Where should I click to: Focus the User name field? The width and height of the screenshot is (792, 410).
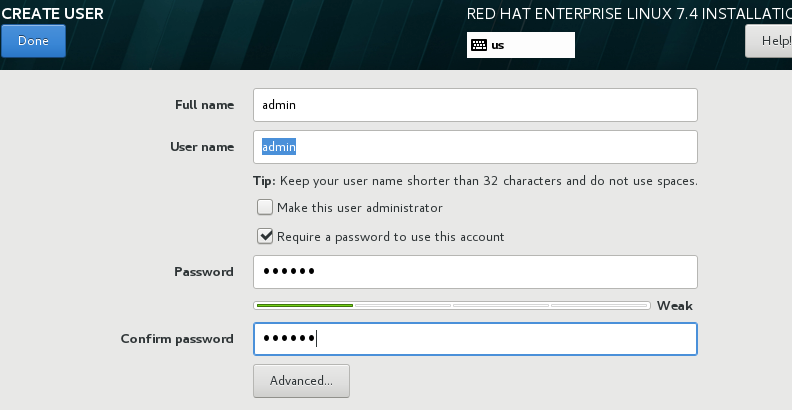click(475, 147)
